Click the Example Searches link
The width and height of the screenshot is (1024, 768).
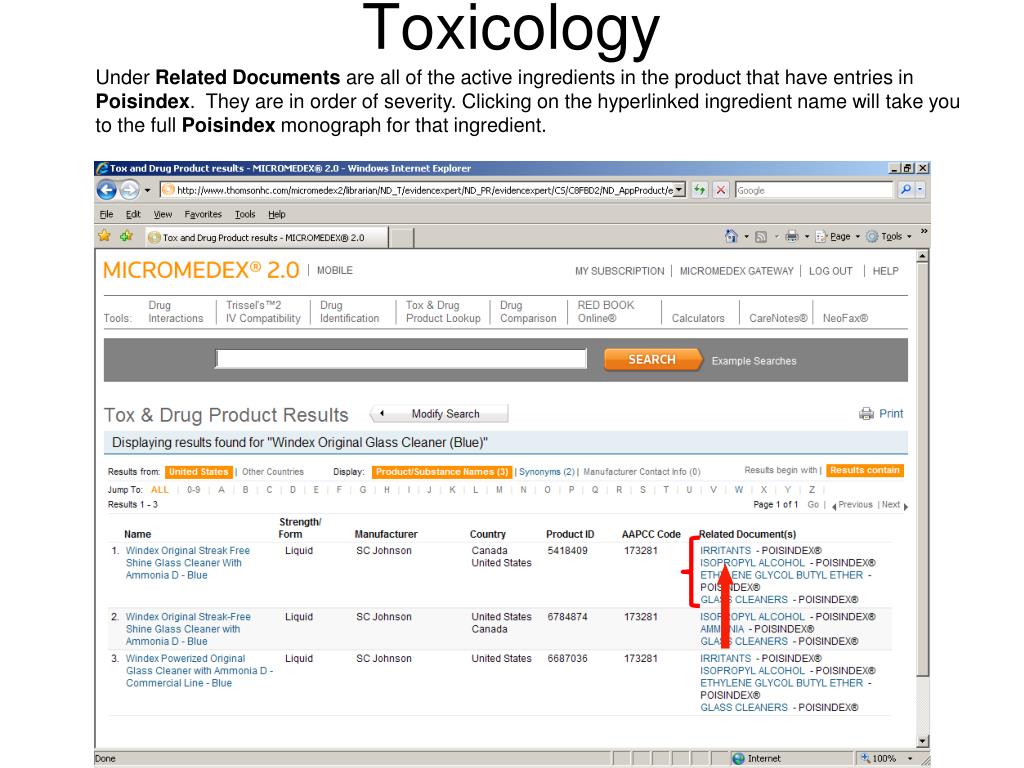(x=754, y=360)
